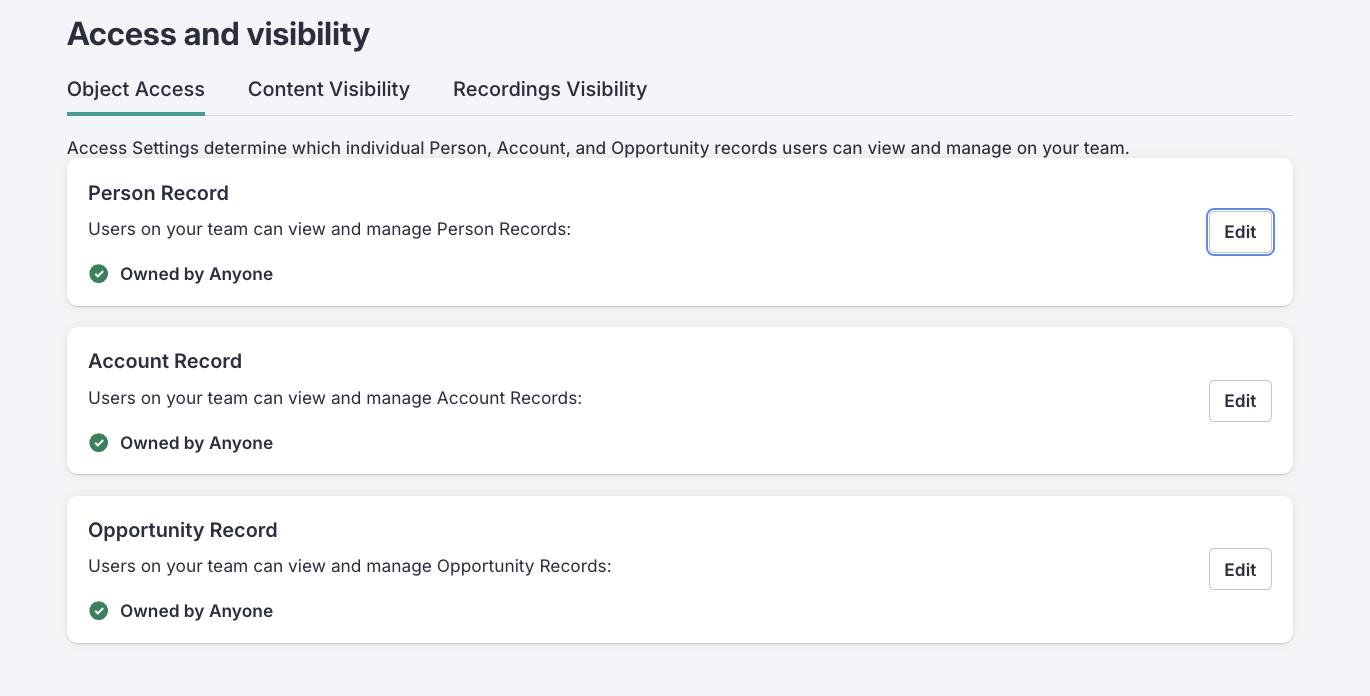The height and width of the screenshot is (696, 1370).
Task: Click green checkmark icon under Person Record
Action: coord(99,274)
